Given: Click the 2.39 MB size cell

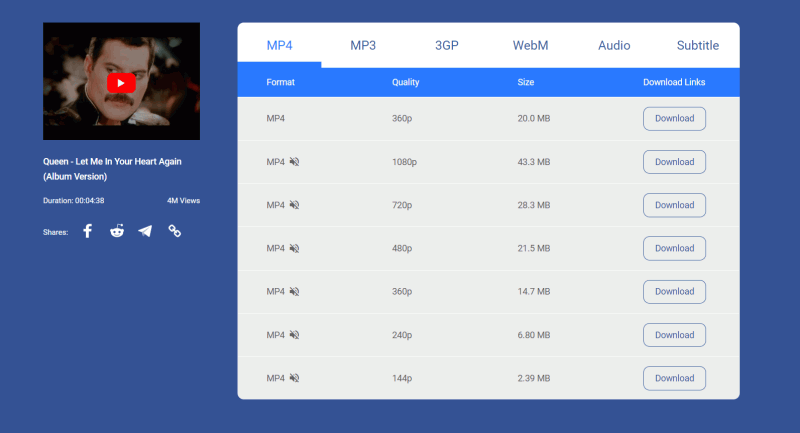Looking at the screenshot, I should tap(534, 378).
